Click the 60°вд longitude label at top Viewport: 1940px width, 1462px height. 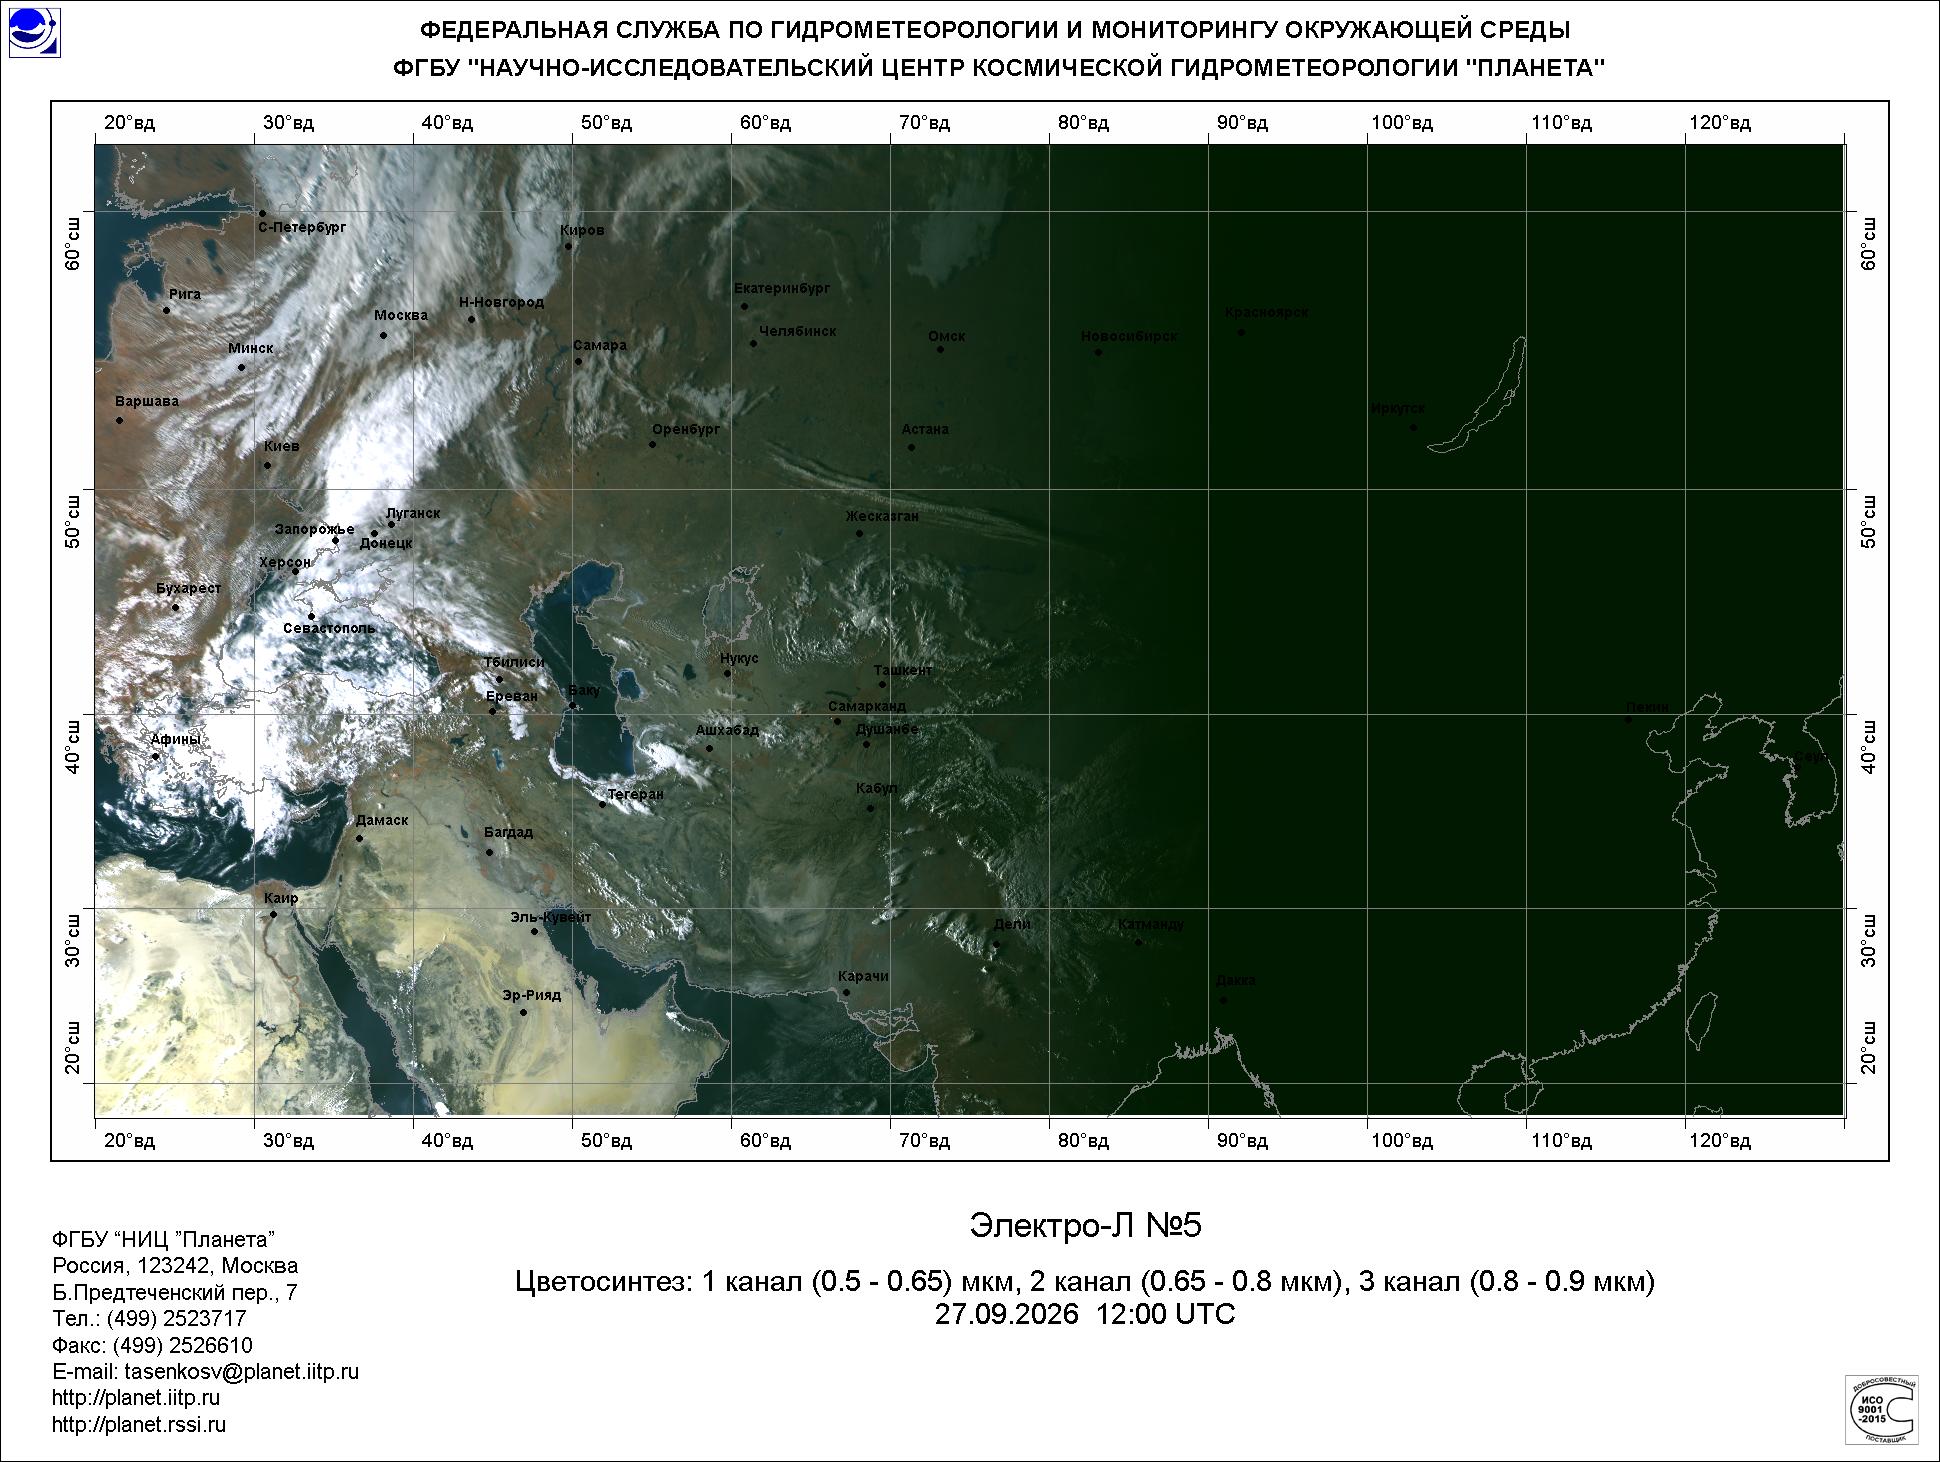click(766, 123)
